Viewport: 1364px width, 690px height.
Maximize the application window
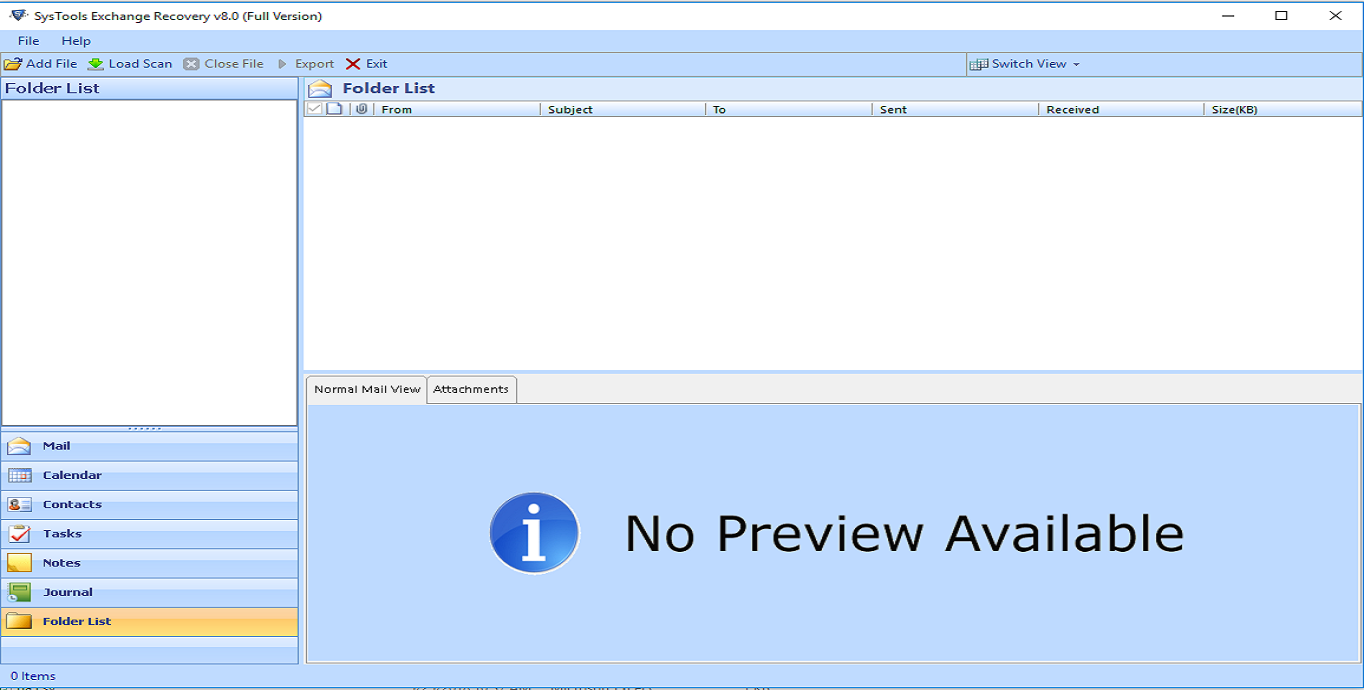(1281, 15)
